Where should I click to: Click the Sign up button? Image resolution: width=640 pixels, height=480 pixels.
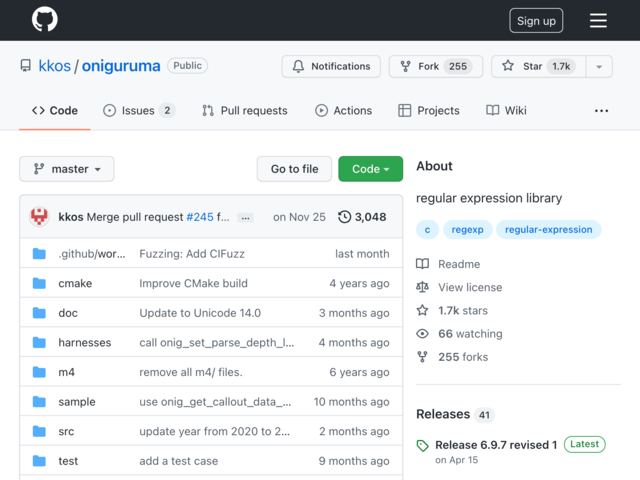[536, 20]
